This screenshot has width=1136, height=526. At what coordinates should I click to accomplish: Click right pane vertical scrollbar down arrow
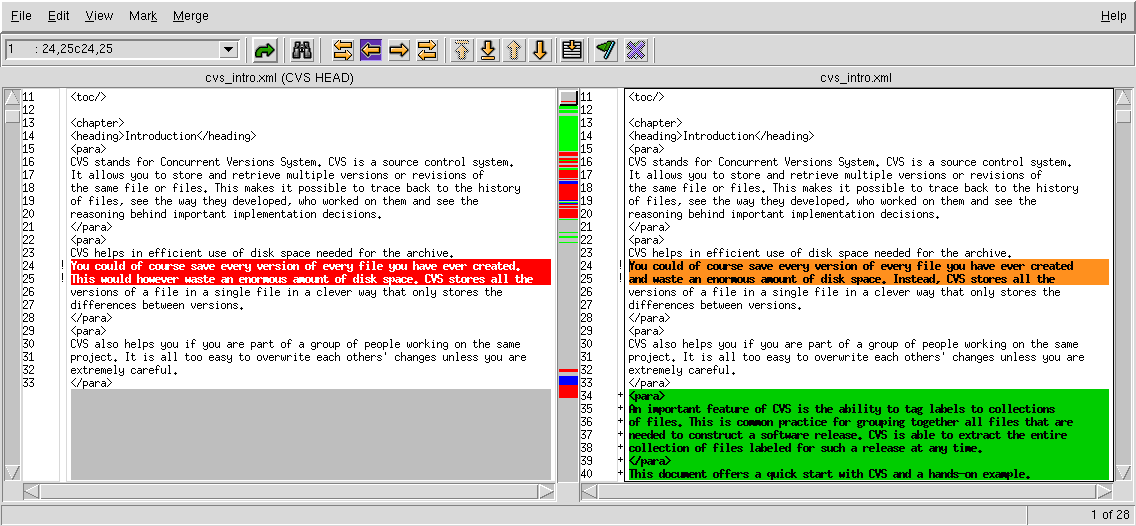pos(1123,472)
